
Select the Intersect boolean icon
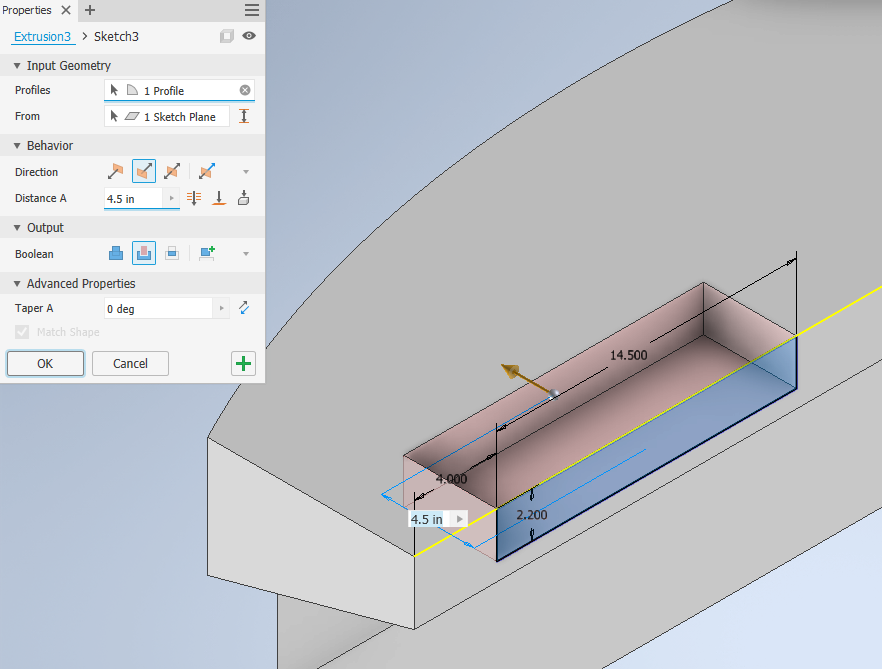[x=172, y=254]
